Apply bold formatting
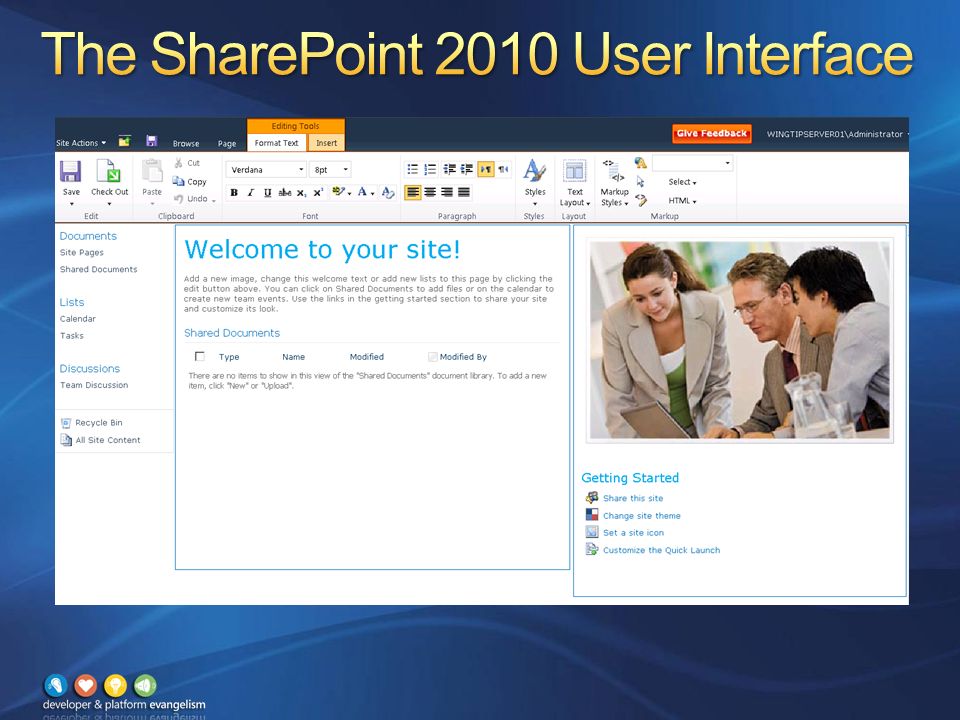This screenshot has width=960, height=720. point(234,193)
